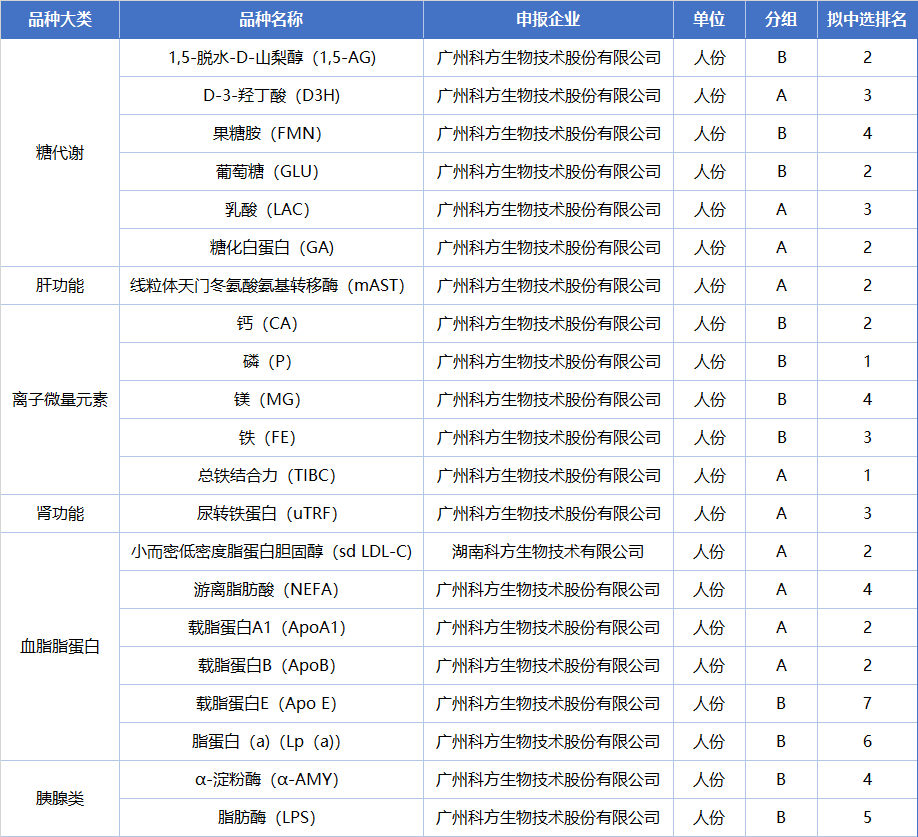Click the group A cell in the NEFA row
The height and width of the screenshot is (837, 918).
[781, 590]
